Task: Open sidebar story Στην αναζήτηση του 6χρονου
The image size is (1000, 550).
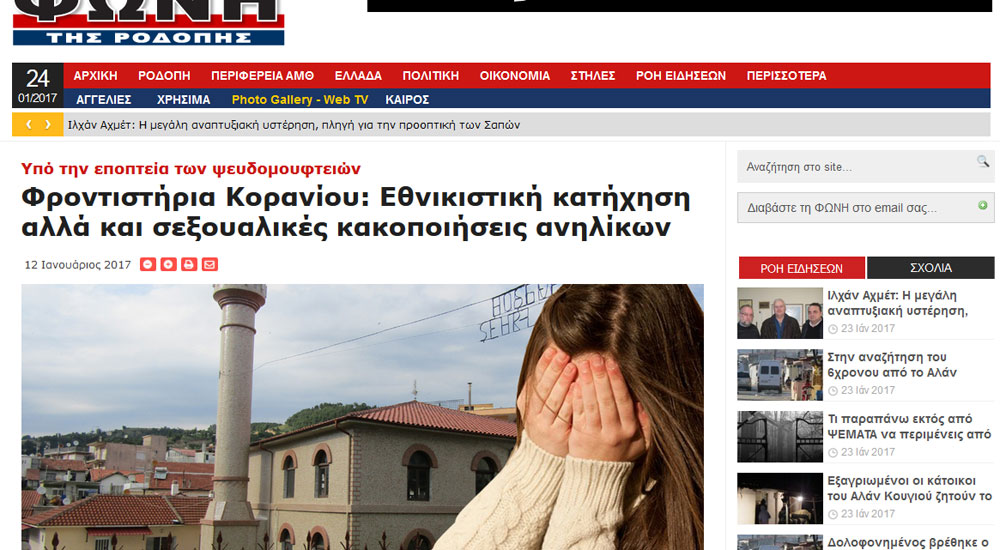Action: pos(892,365)
